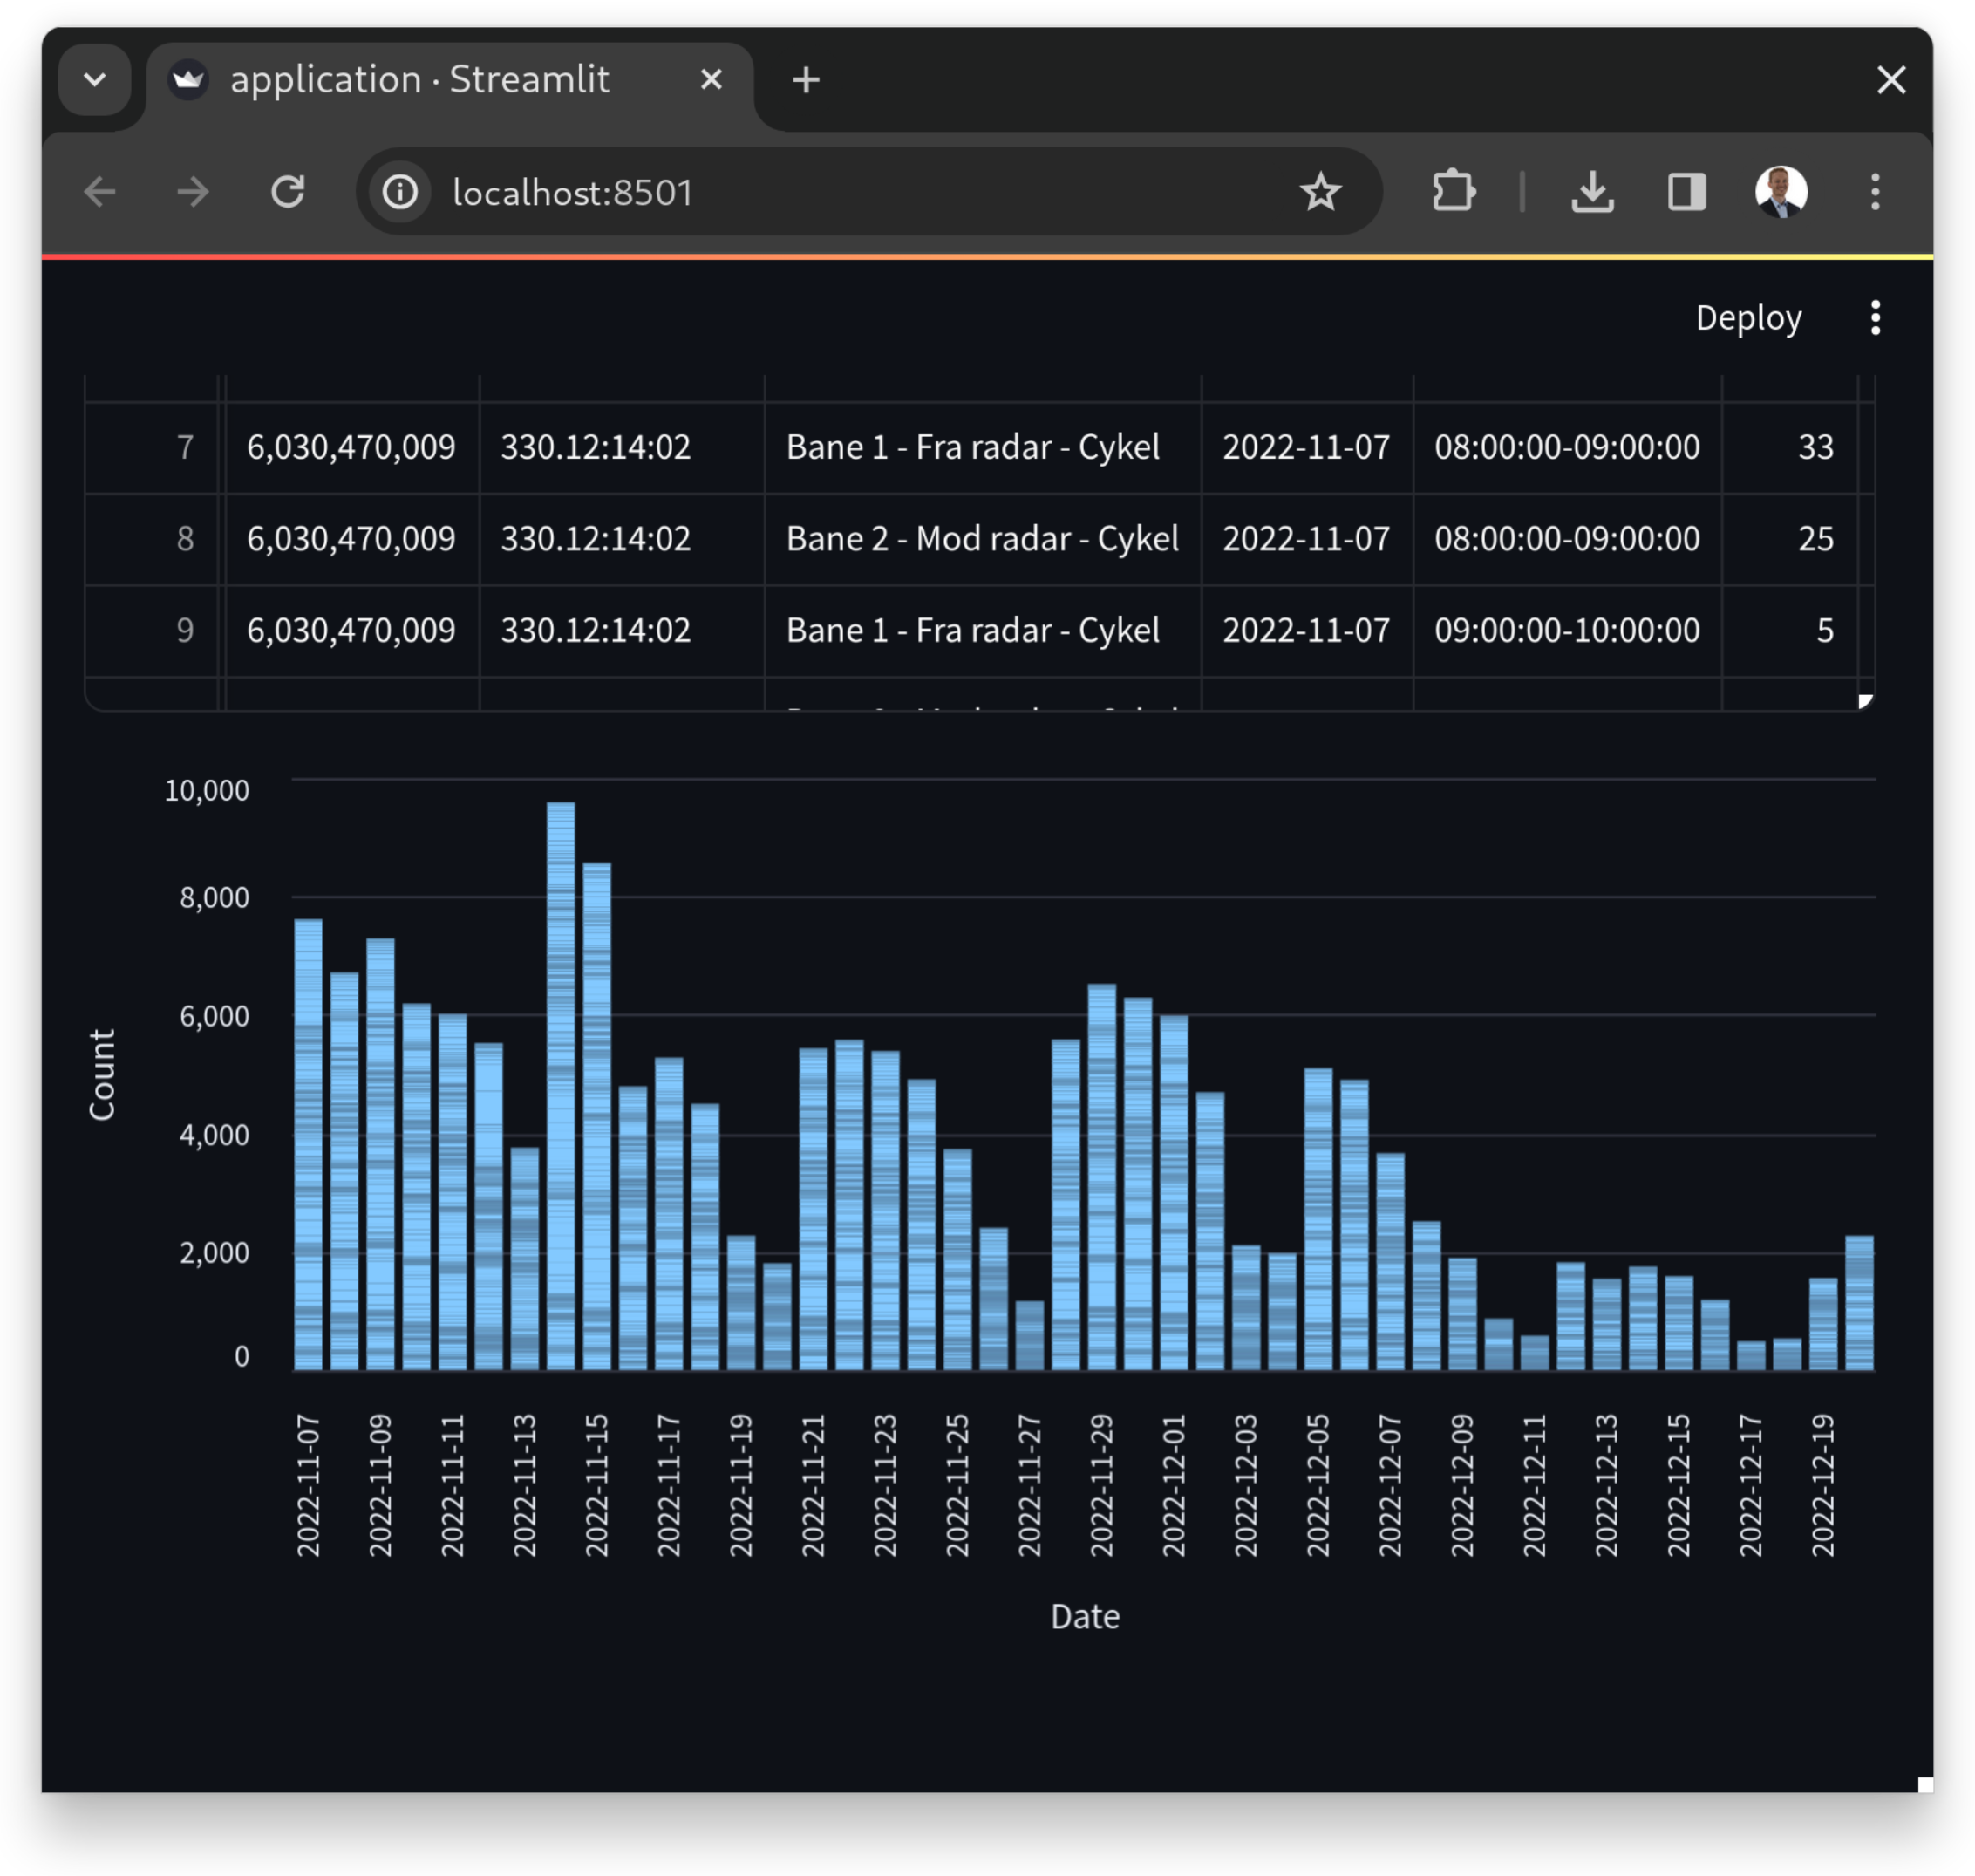Click Bane 2 - Mod radar - Cykel cell
Image resolution: width=1975 pixels, height=1876 pixels.
coord(982,539)
